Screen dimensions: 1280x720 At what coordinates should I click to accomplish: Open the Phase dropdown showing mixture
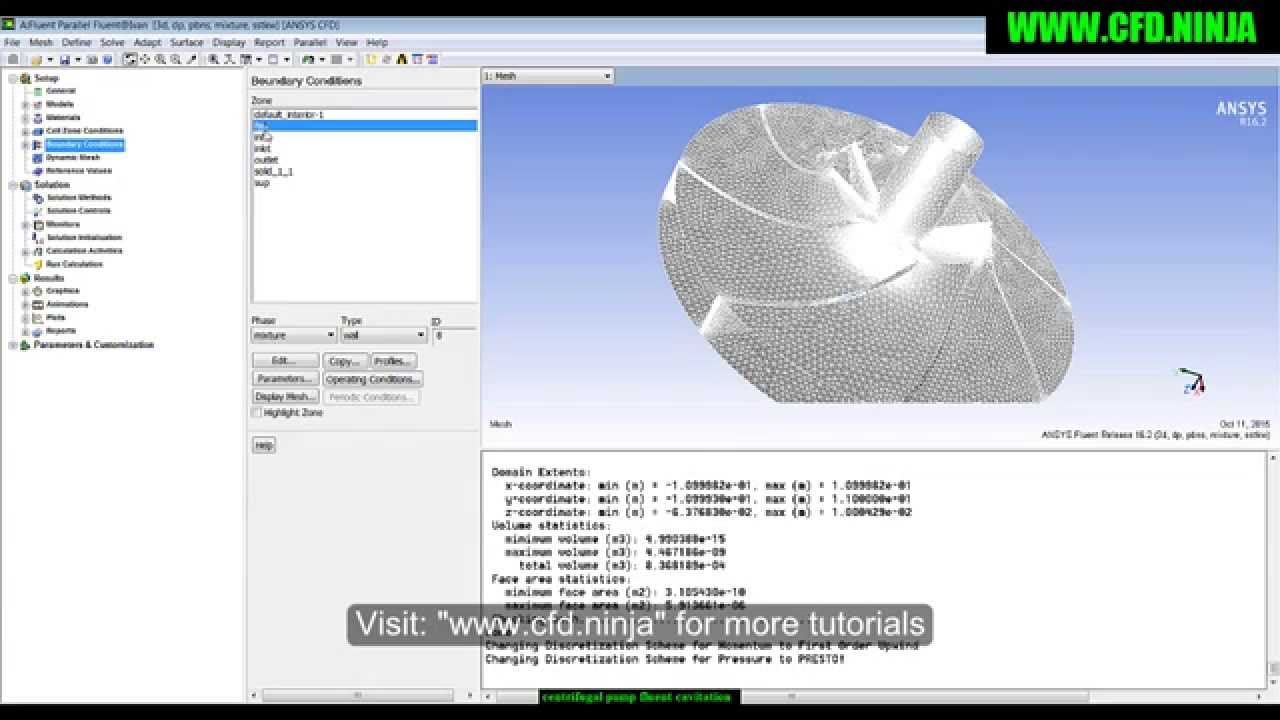pos(293,336)
